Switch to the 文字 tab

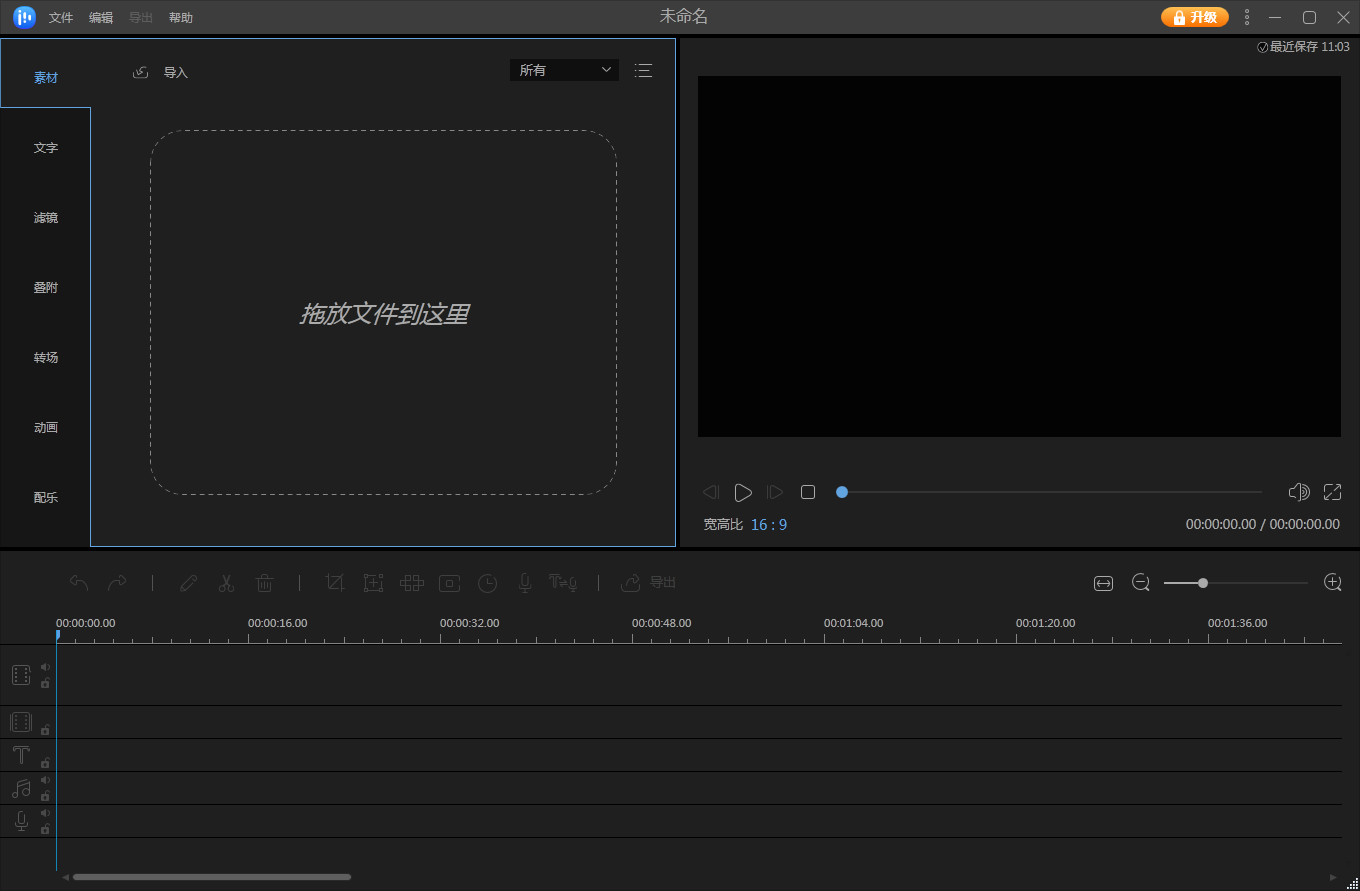[x=46, y=148]
